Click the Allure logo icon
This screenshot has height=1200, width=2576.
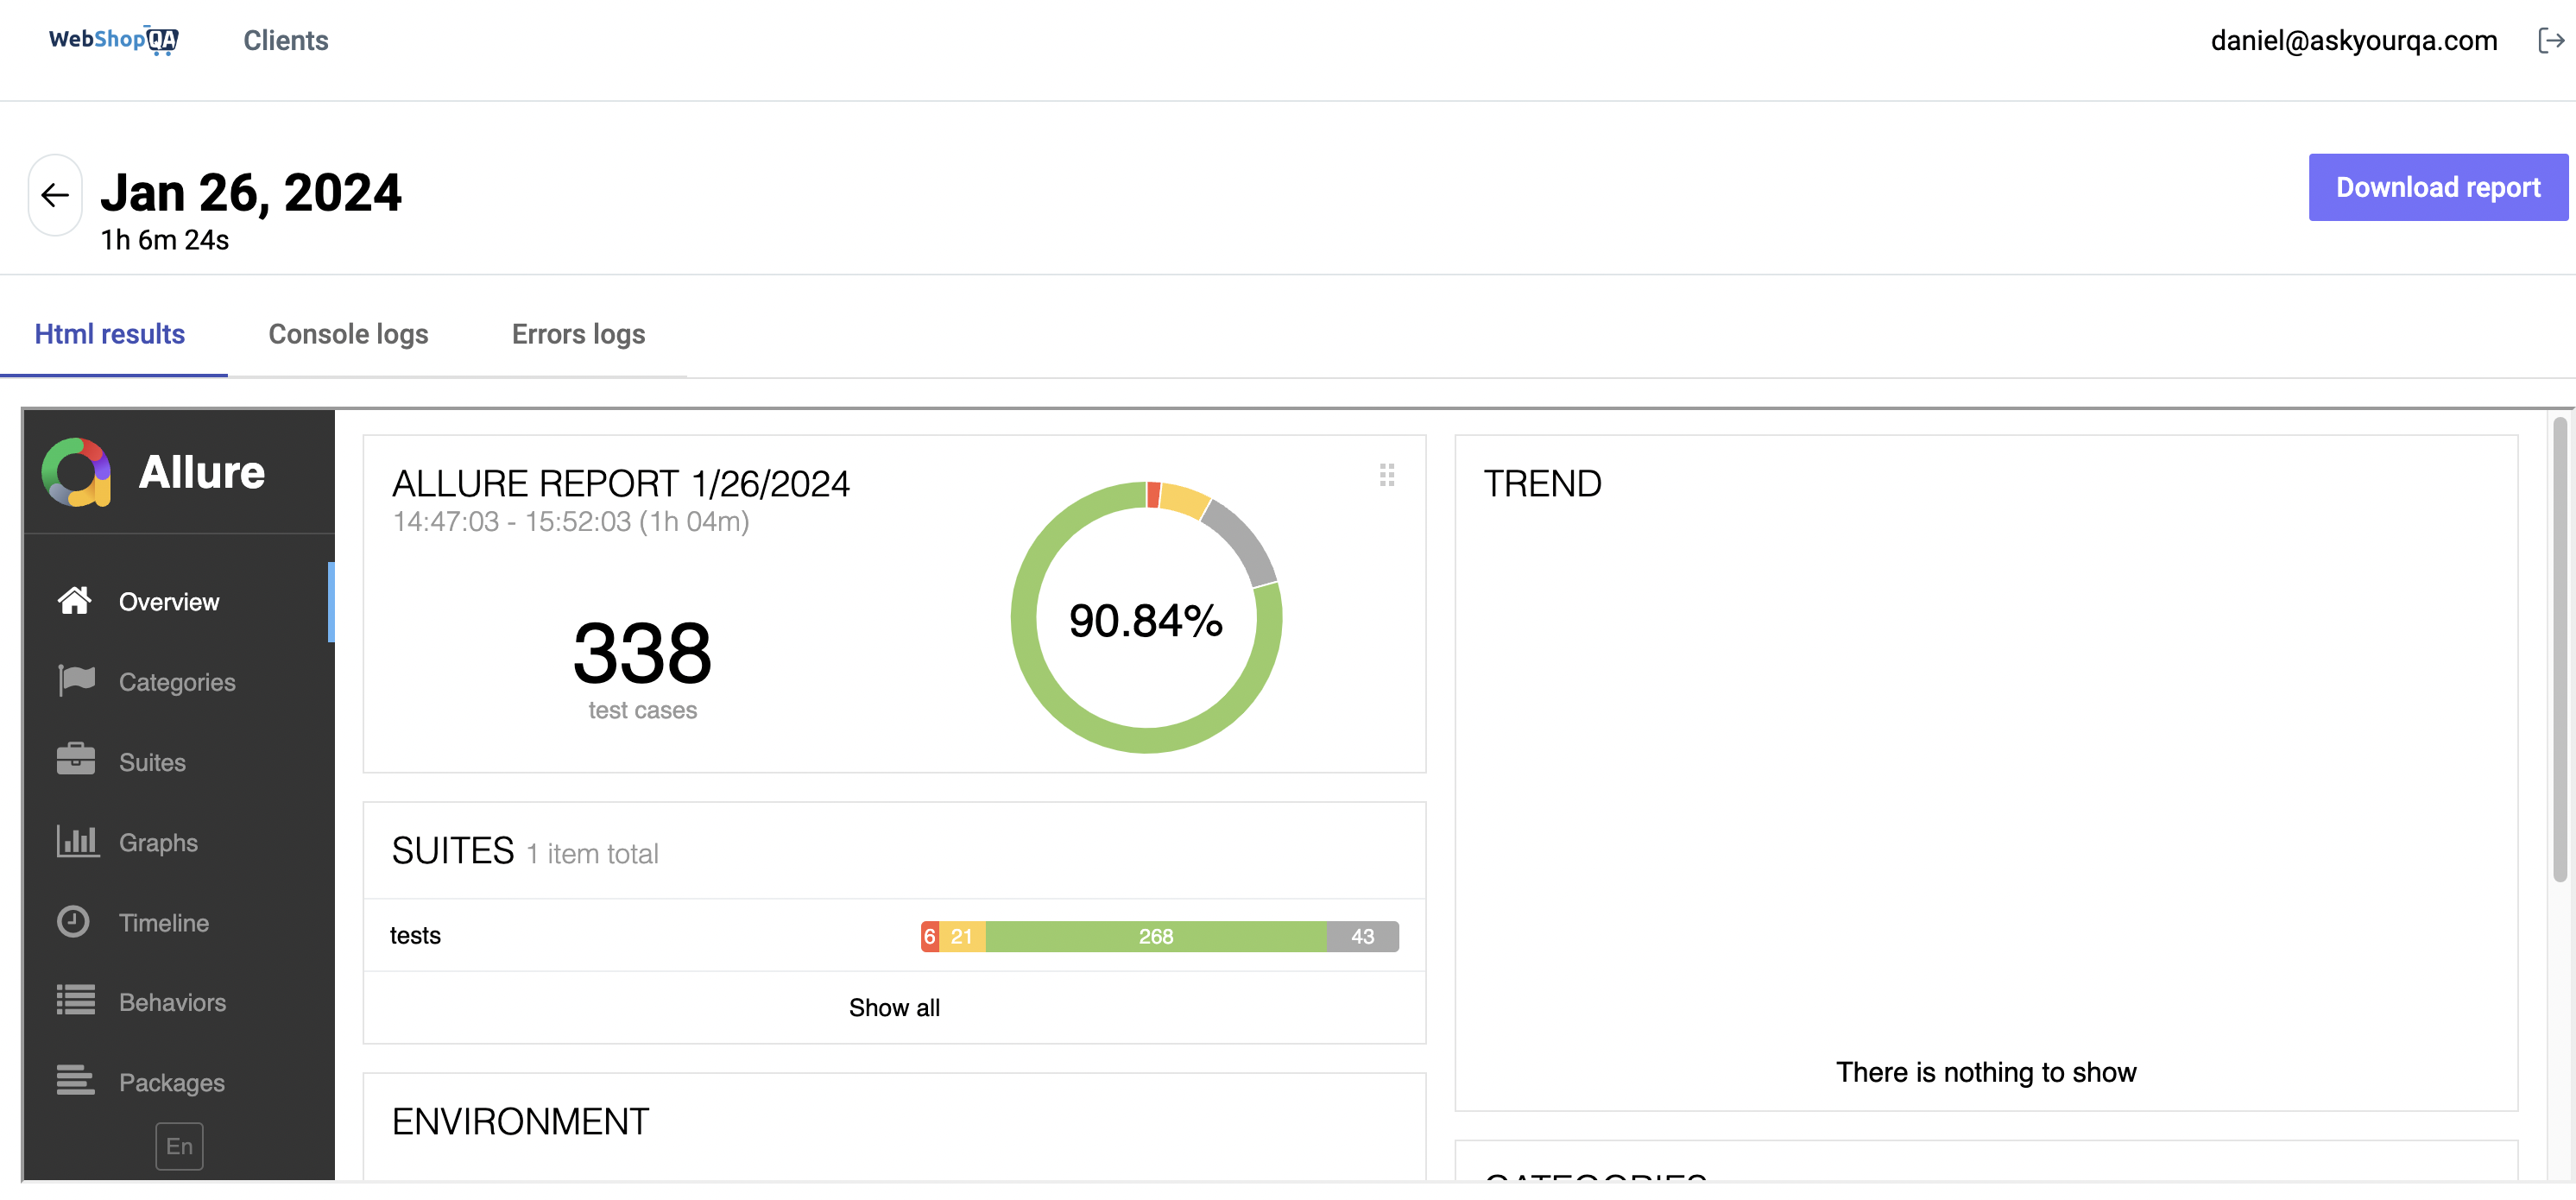coord(76,472)
